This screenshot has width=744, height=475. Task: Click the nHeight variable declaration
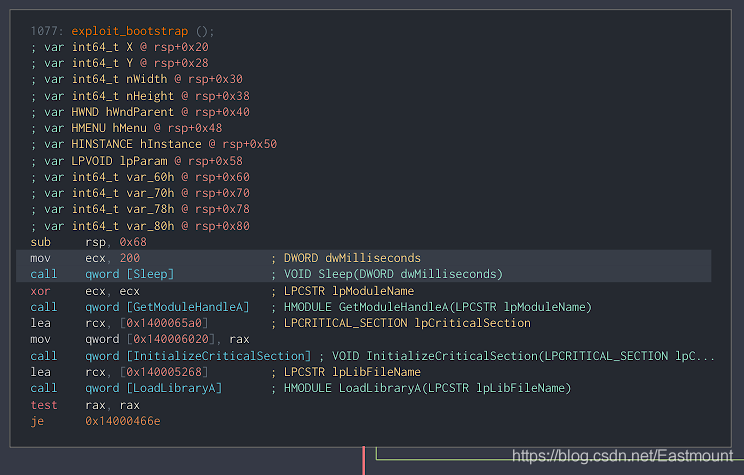pos(140,96)
